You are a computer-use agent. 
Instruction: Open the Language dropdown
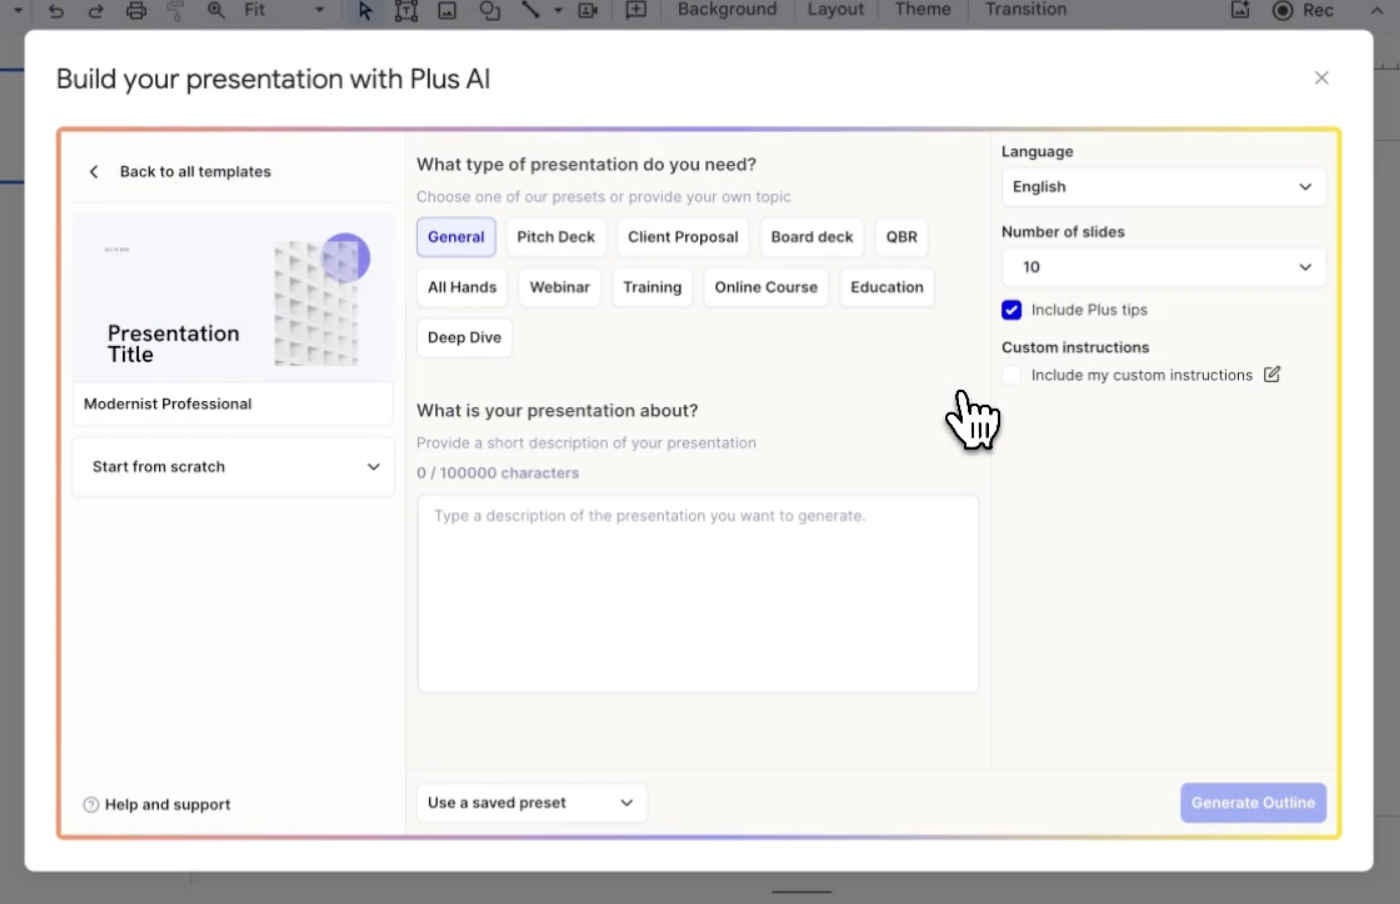point(1163,187)
